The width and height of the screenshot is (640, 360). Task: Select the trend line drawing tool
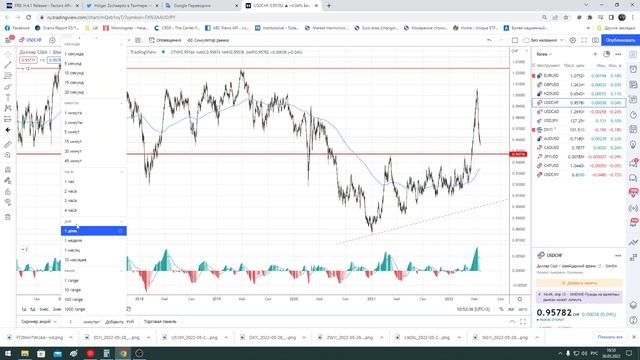tap(8, 65)
